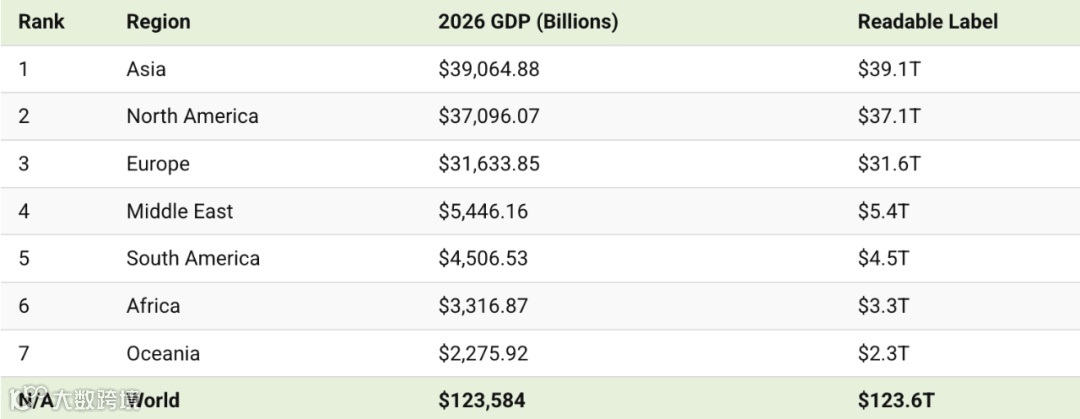Click the Oceania region cell
Image resolution: width=1080 pixels, height=419 pixels.
click(163, 353)
